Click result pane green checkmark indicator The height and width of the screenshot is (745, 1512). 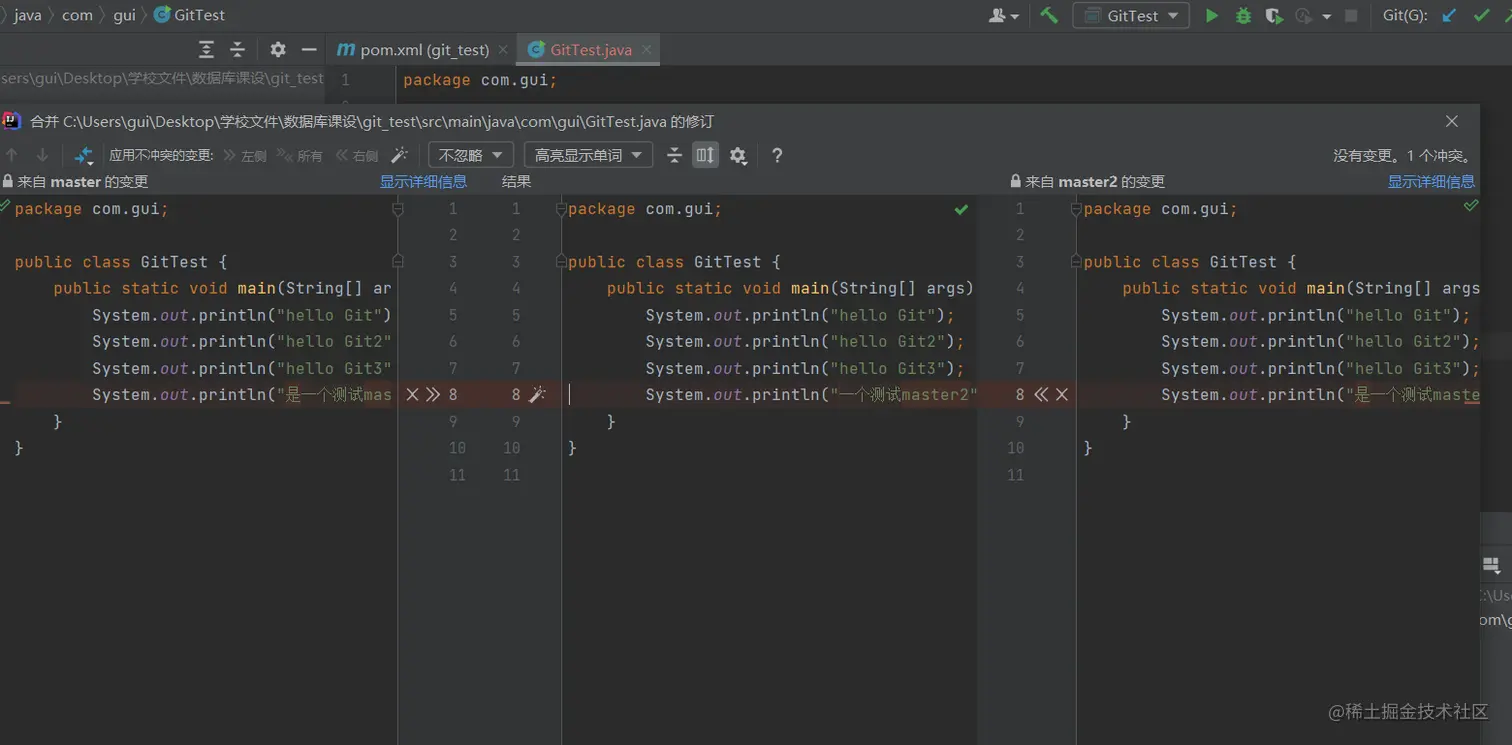pos(961,210)
